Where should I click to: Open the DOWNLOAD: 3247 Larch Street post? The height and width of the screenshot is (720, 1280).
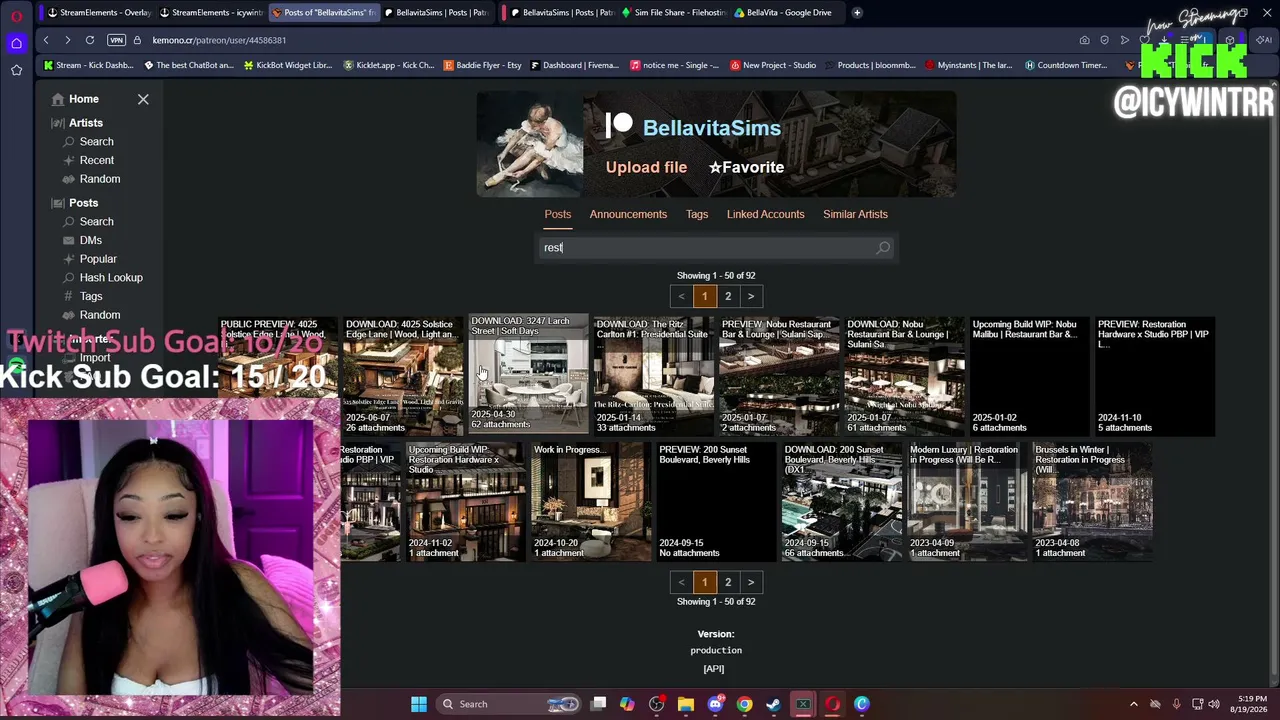click(528, 374)
